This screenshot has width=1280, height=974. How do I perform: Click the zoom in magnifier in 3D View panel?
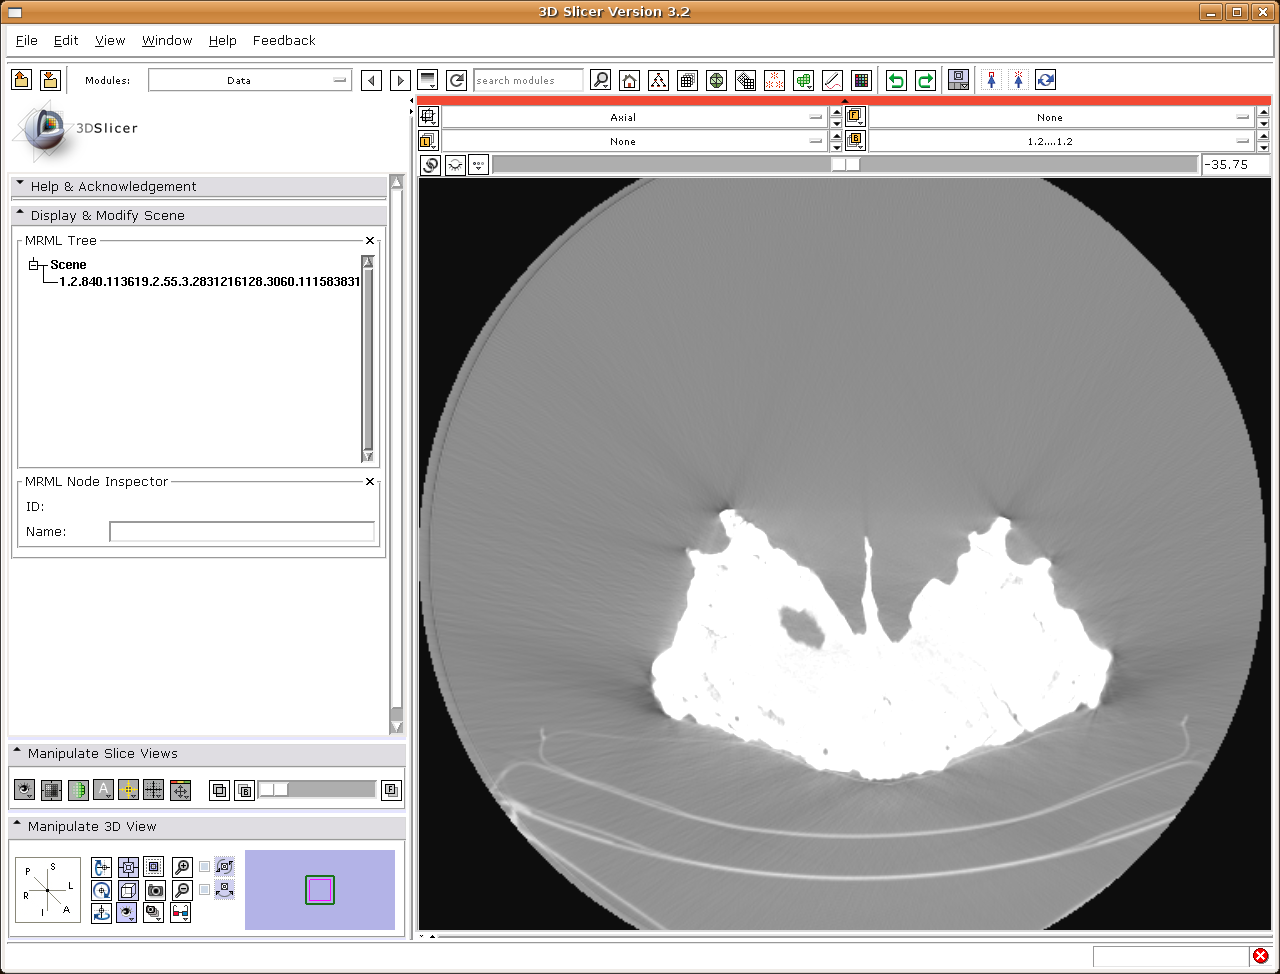point(182,867)
